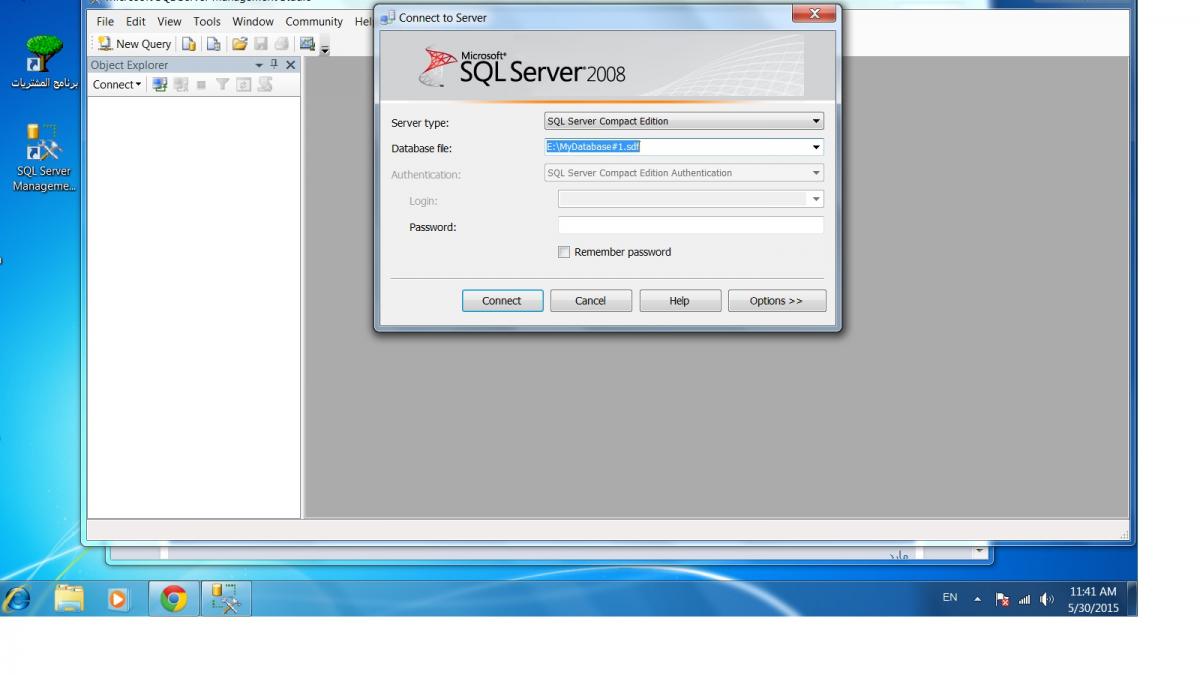Click the SQL Server Management Studio taskbar icon
The image size is (1200, 675).
tap(227, 599)
